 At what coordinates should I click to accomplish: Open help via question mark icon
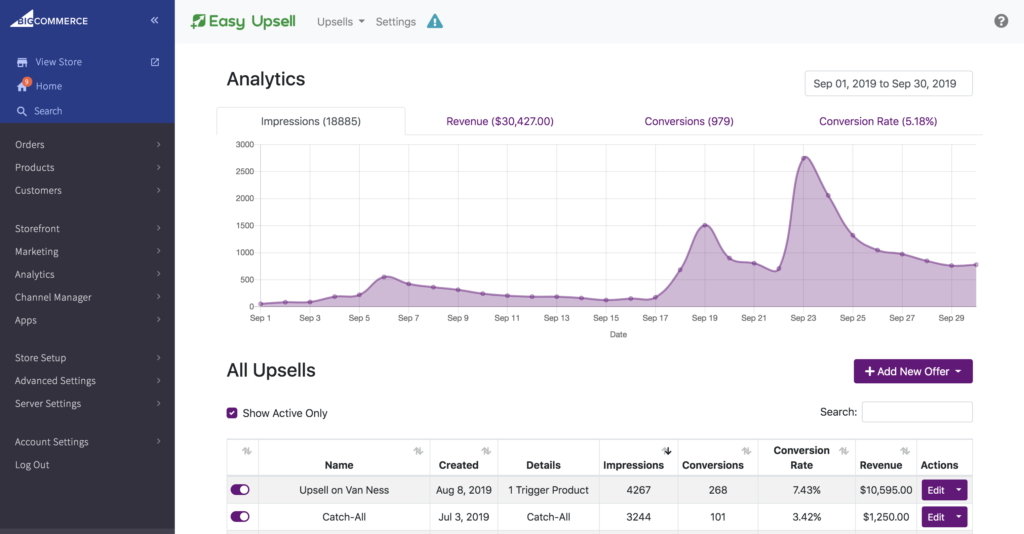(1001, 21)
